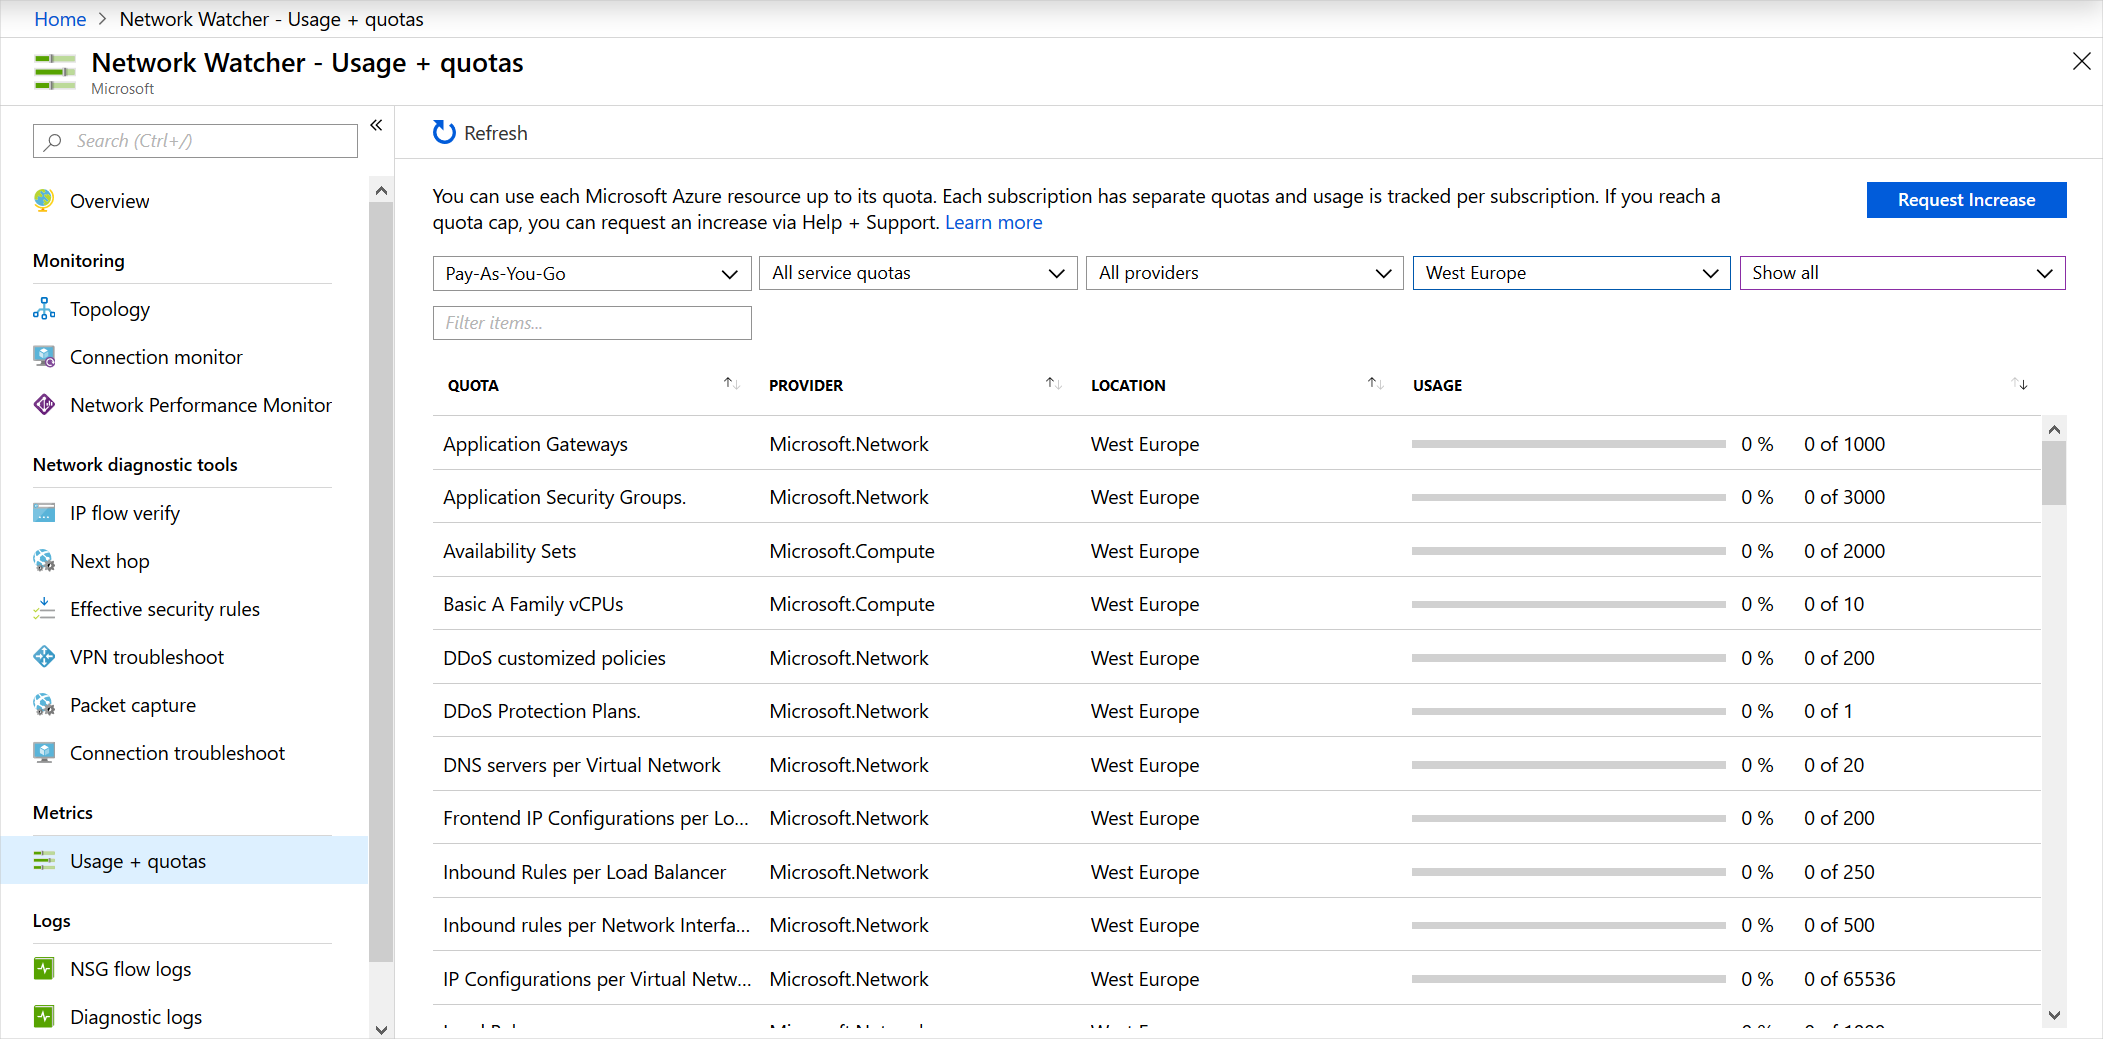Viewport: 2103px width, 1039px height.
Task: Open the Learn more link
Action: point(993,222)
